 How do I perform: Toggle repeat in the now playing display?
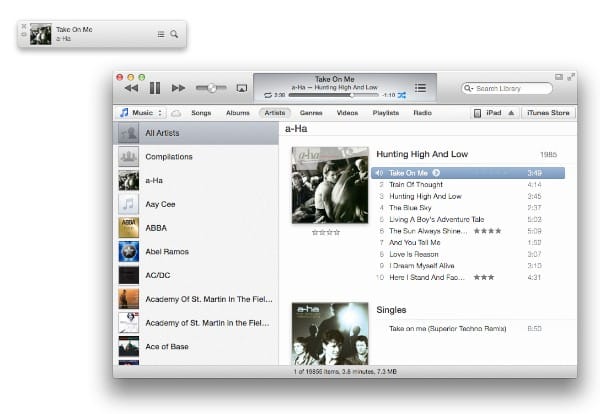pos(268,95)
